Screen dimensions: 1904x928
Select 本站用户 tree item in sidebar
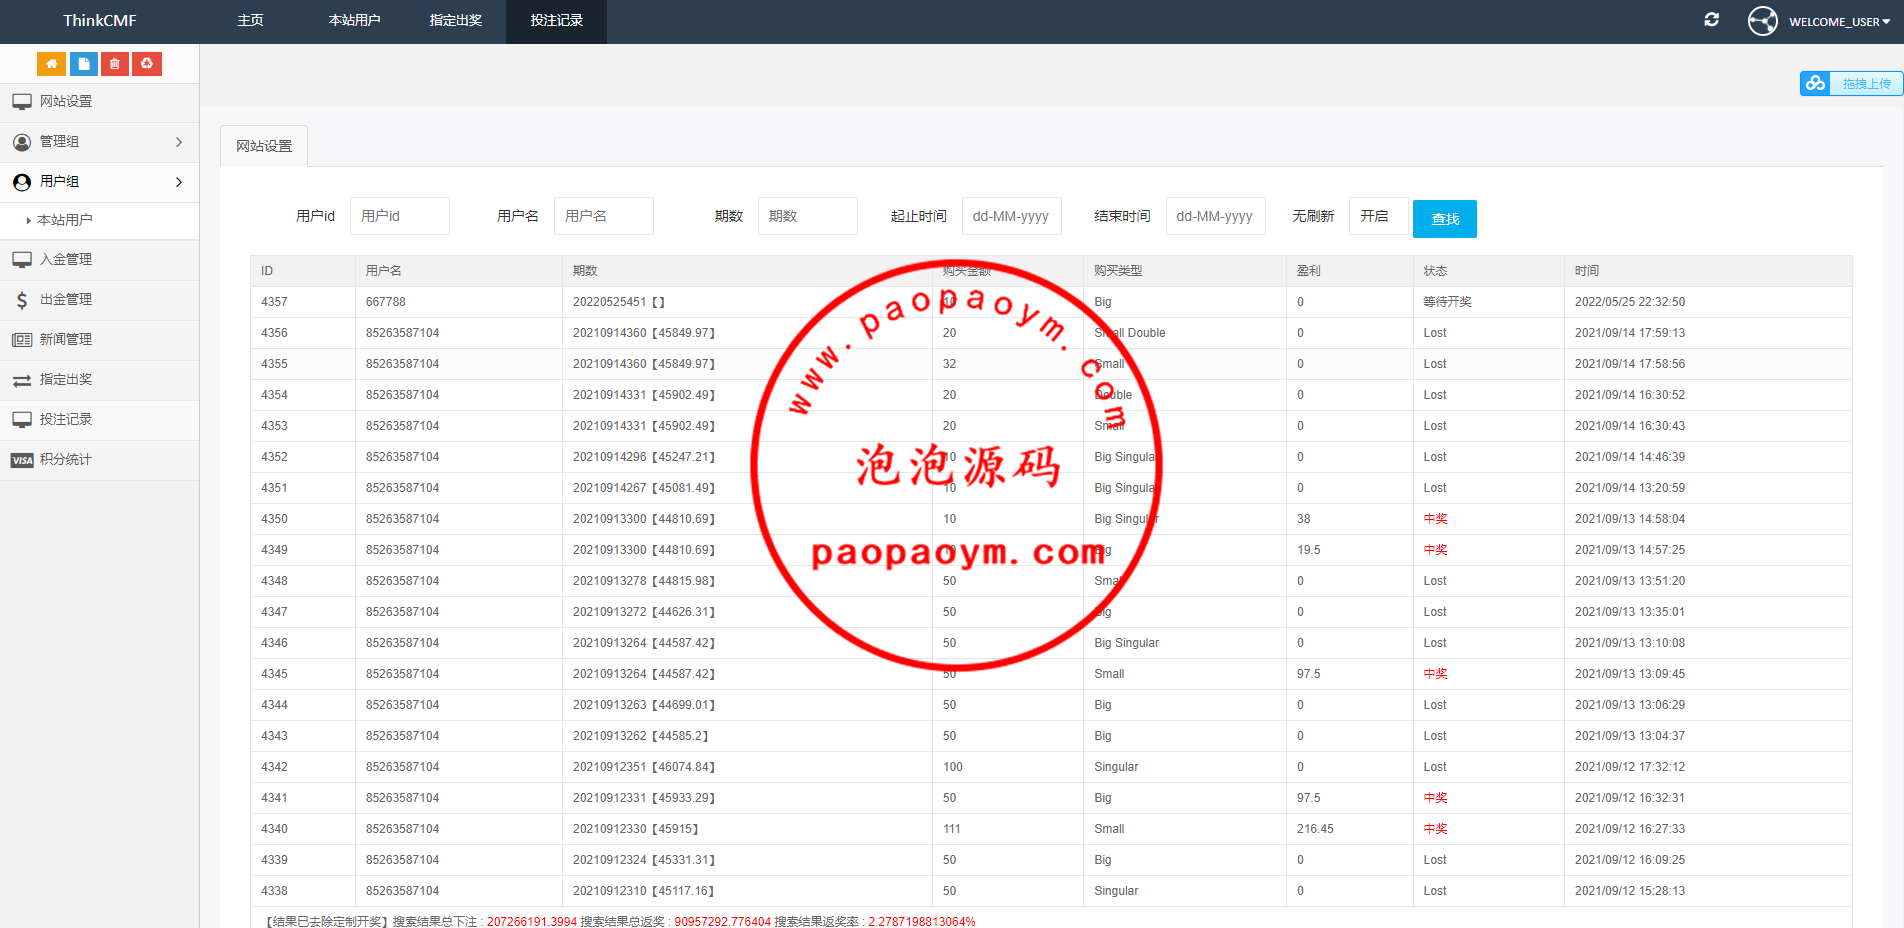click(x=65, y=220)
